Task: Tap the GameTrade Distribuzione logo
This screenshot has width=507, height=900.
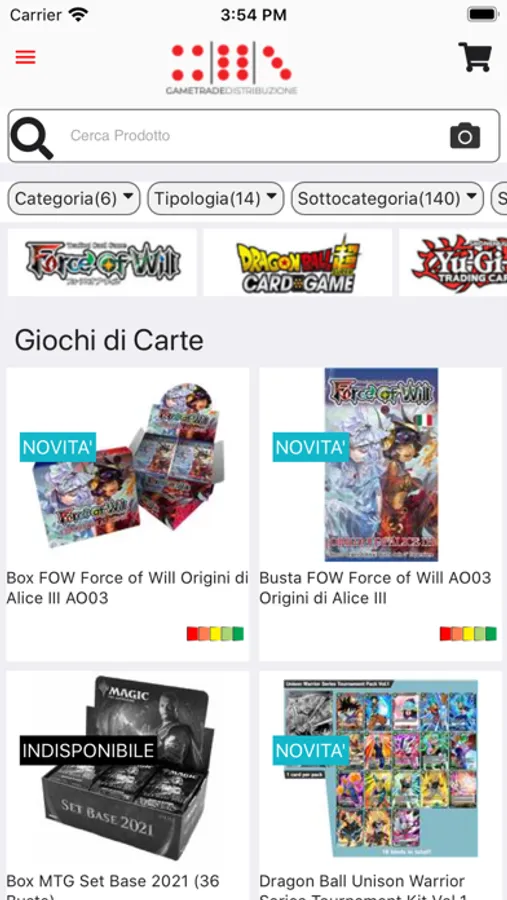Action: pyautogui.click(x=231, y=69)
